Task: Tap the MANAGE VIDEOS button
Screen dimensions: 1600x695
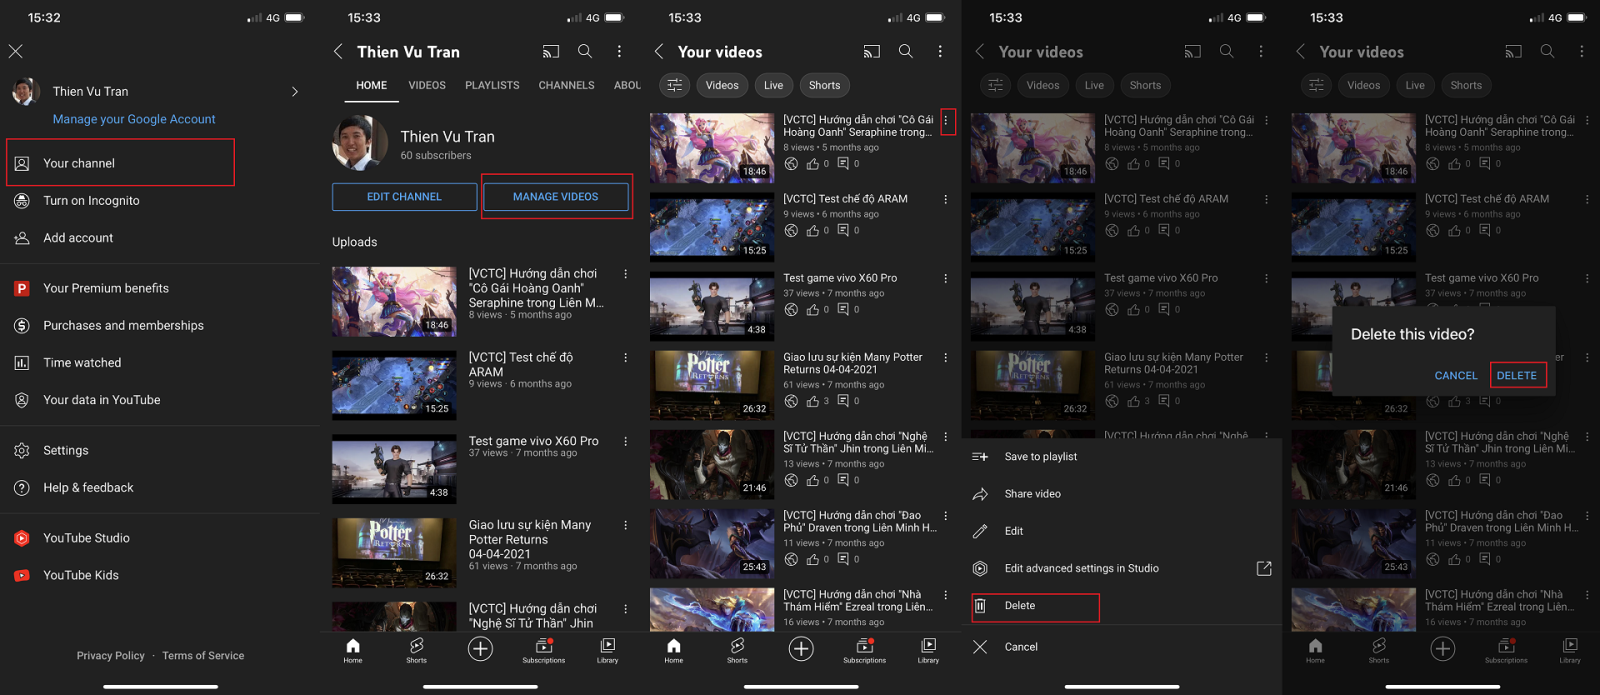Action: 556,197
